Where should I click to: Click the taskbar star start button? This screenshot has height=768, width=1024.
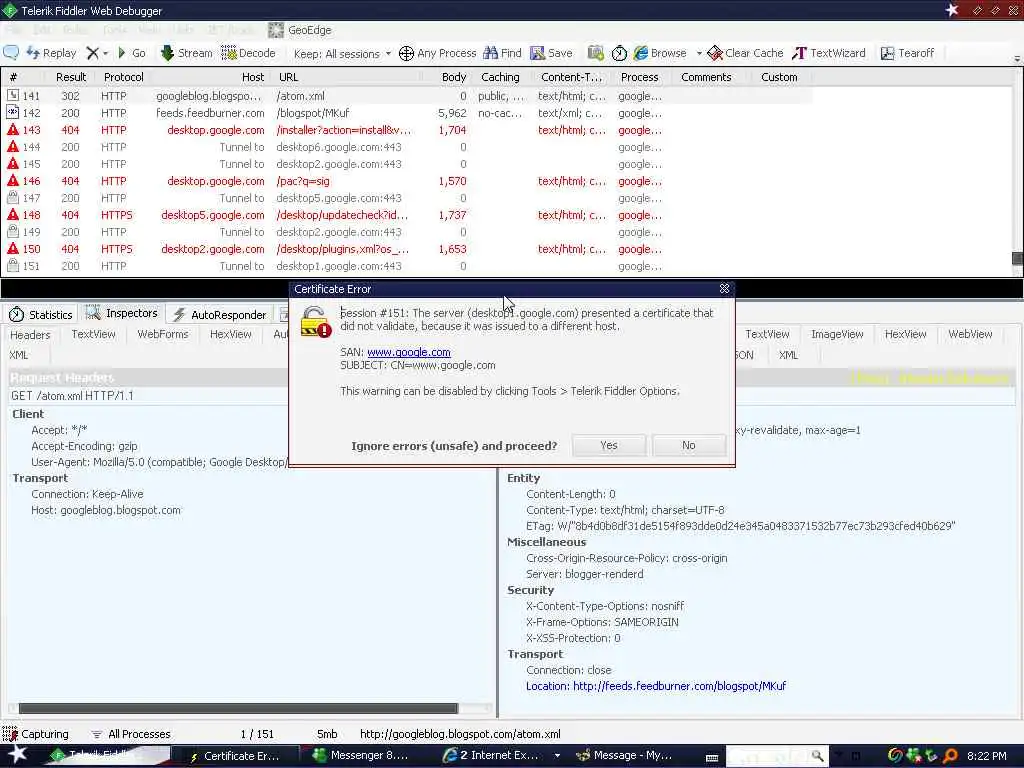coord(17,754)
